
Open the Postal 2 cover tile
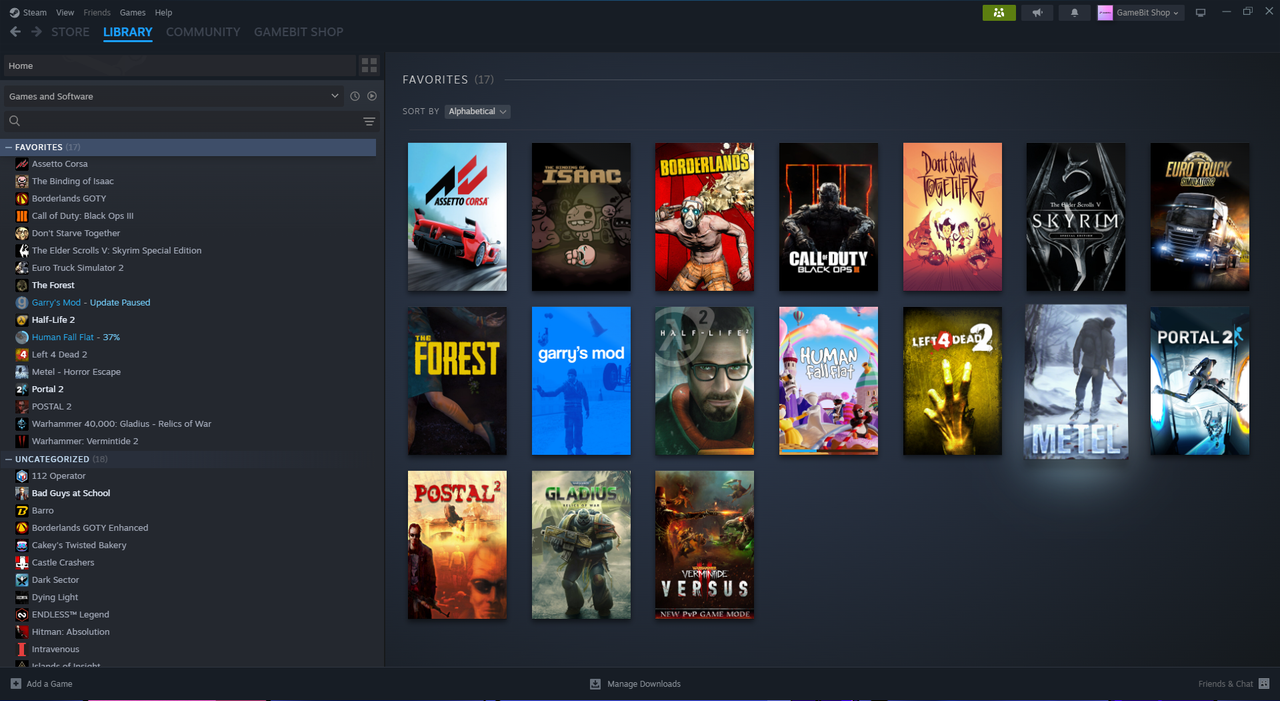(x=457, y=545)
